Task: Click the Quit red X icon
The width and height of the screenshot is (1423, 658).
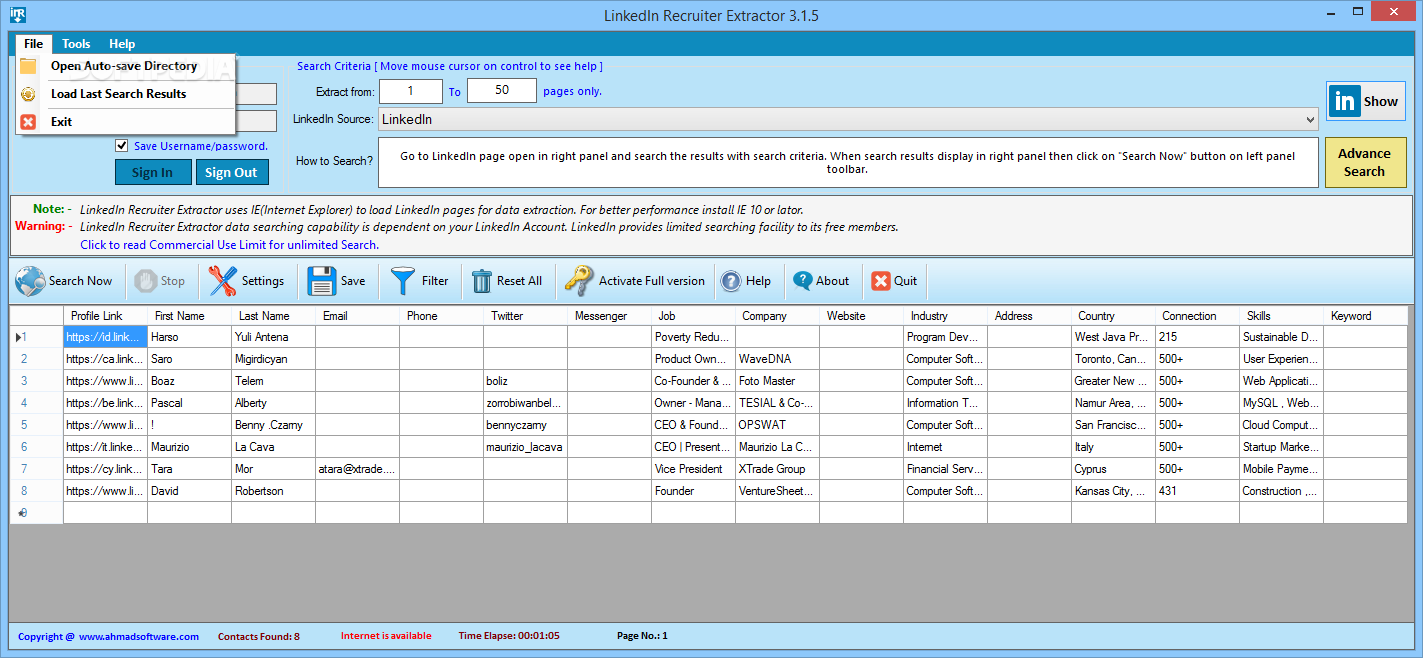Action: (880, 281)
